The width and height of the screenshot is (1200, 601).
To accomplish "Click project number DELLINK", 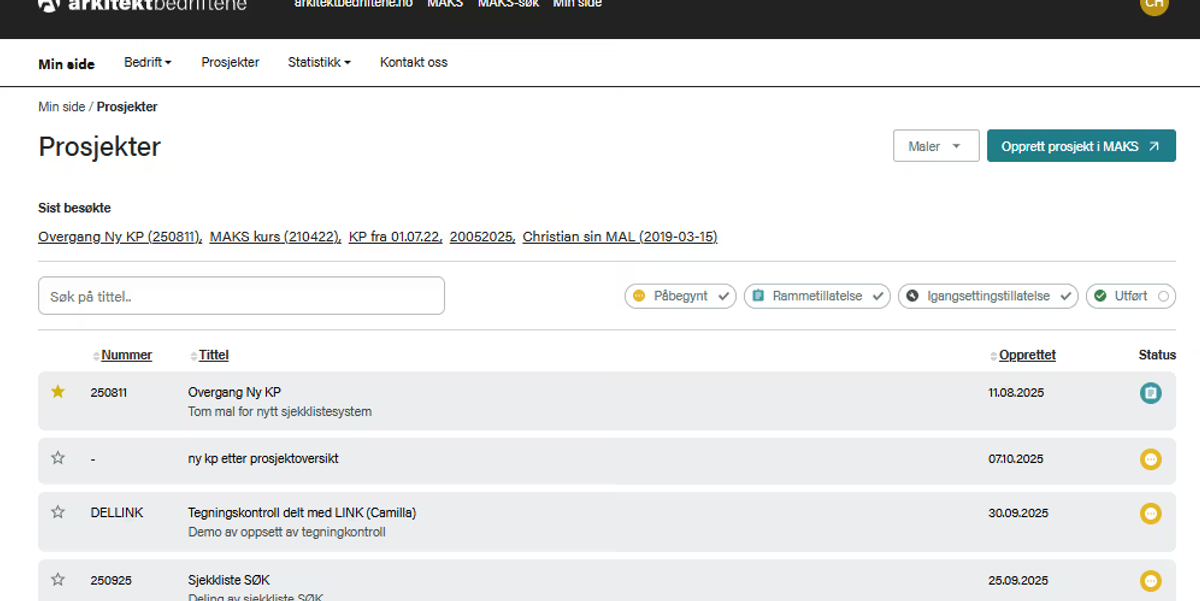I will pos(117,513).
